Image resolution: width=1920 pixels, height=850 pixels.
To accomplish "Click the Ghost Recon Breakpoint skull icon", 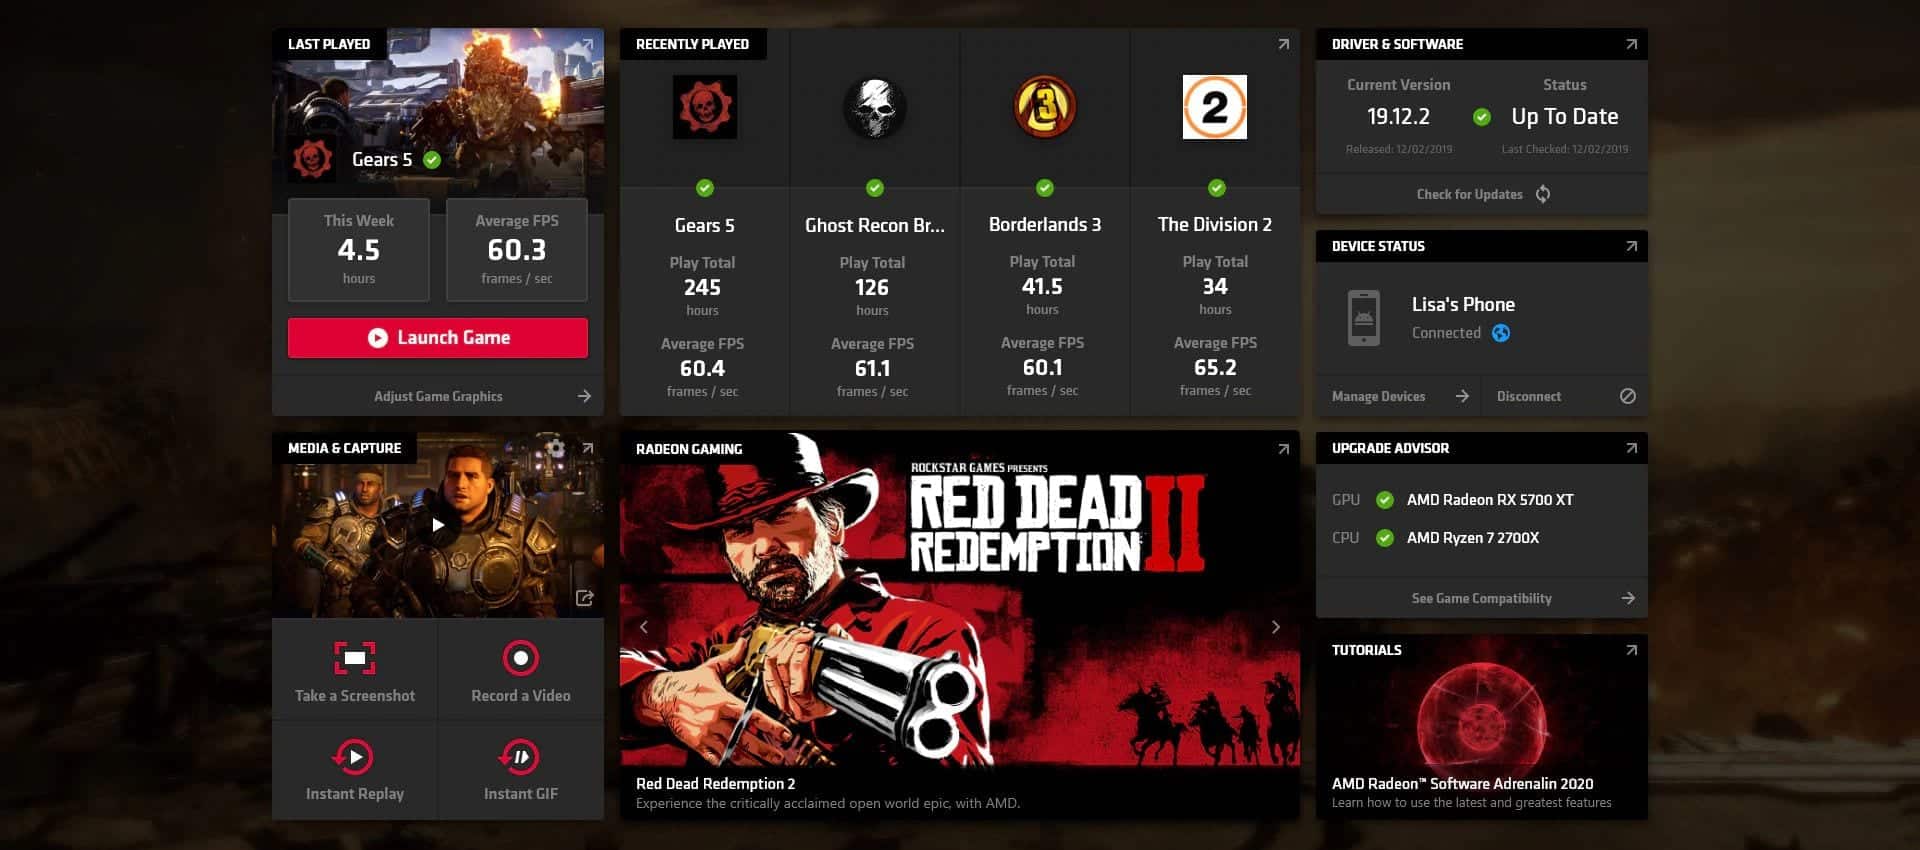I will click(874, 107).
